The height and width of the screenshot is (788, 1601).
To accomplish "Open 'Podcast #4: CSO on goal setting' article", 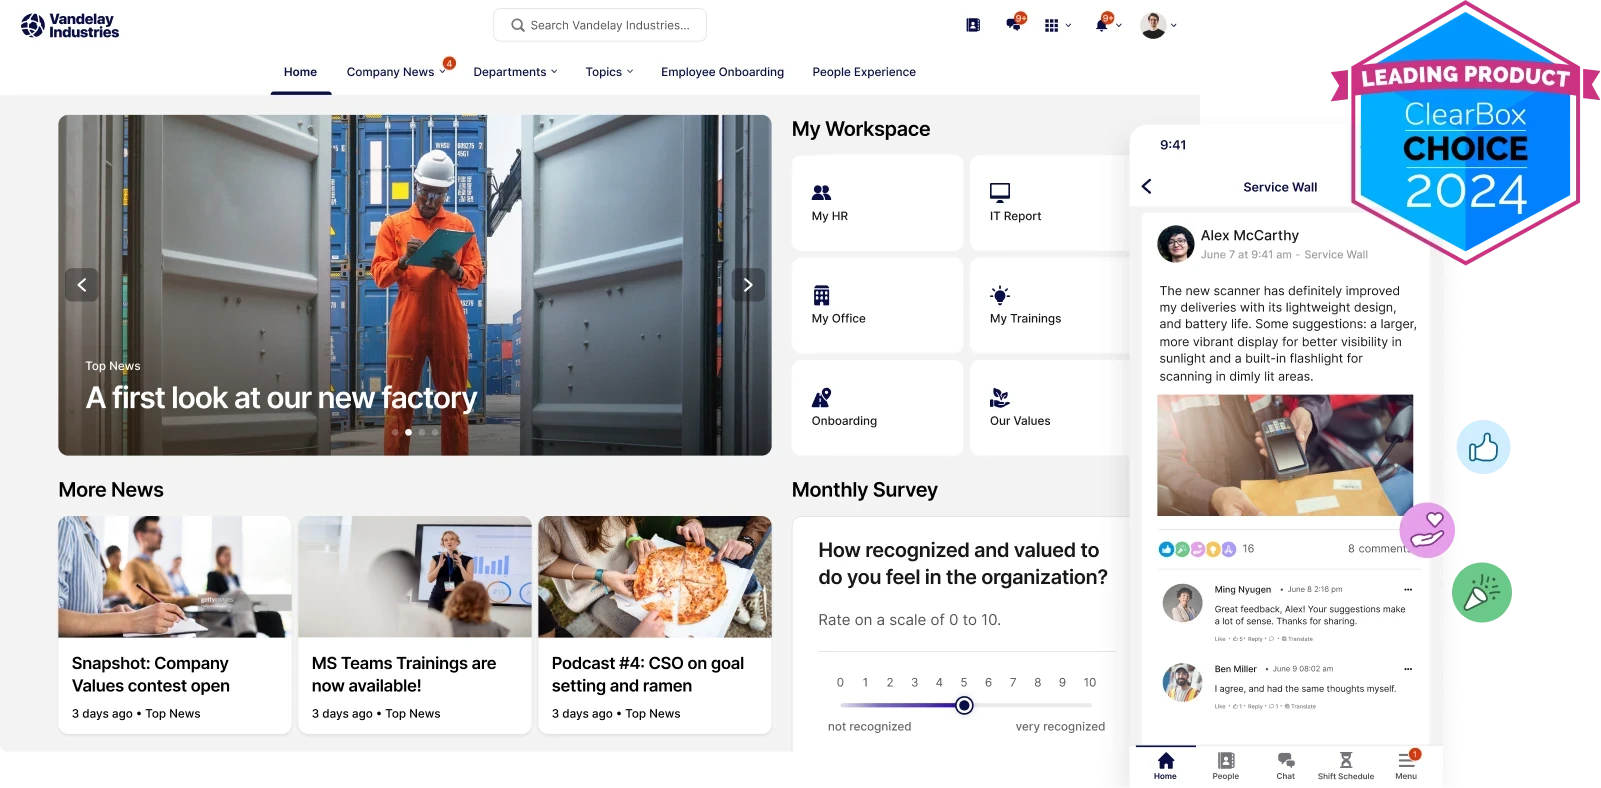I will [x=648, y=675].
